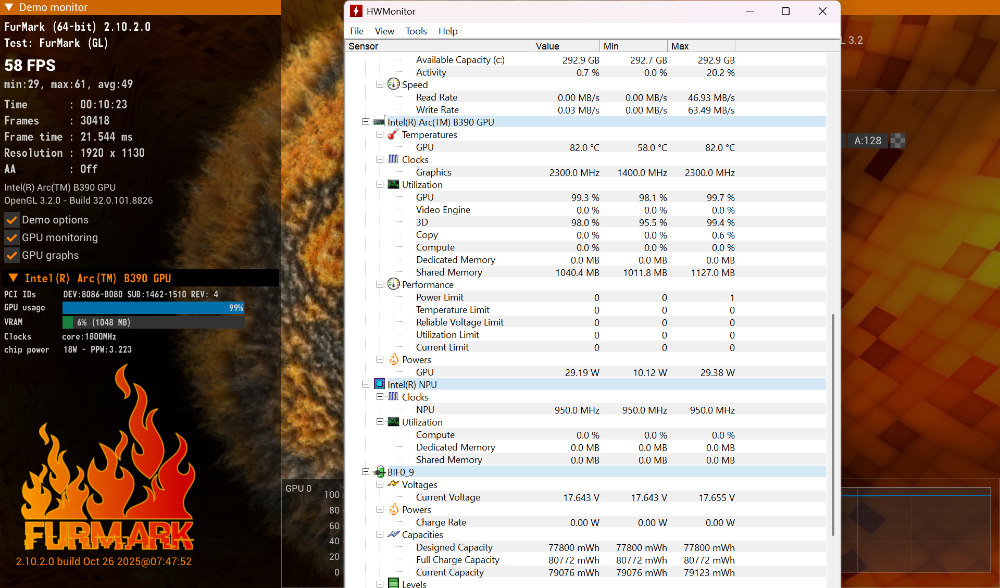Screen dimensions: 1000x588
Task: Collapse the Capacities node under BIF0_9
Action: (x=379, y=534)
